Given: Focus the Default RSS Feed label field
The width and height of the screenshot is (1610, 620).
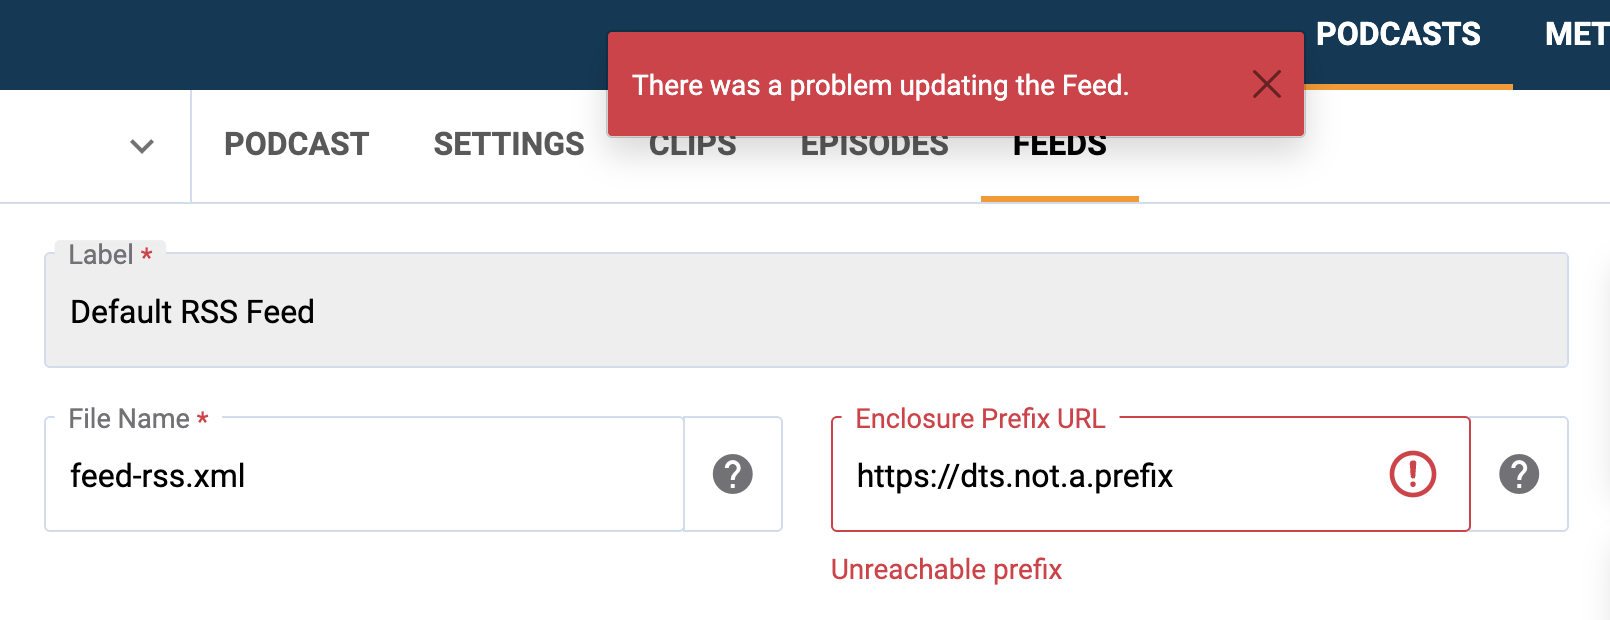Looking at the screenshot, I should pyautogui.click(x=805, y=312).
